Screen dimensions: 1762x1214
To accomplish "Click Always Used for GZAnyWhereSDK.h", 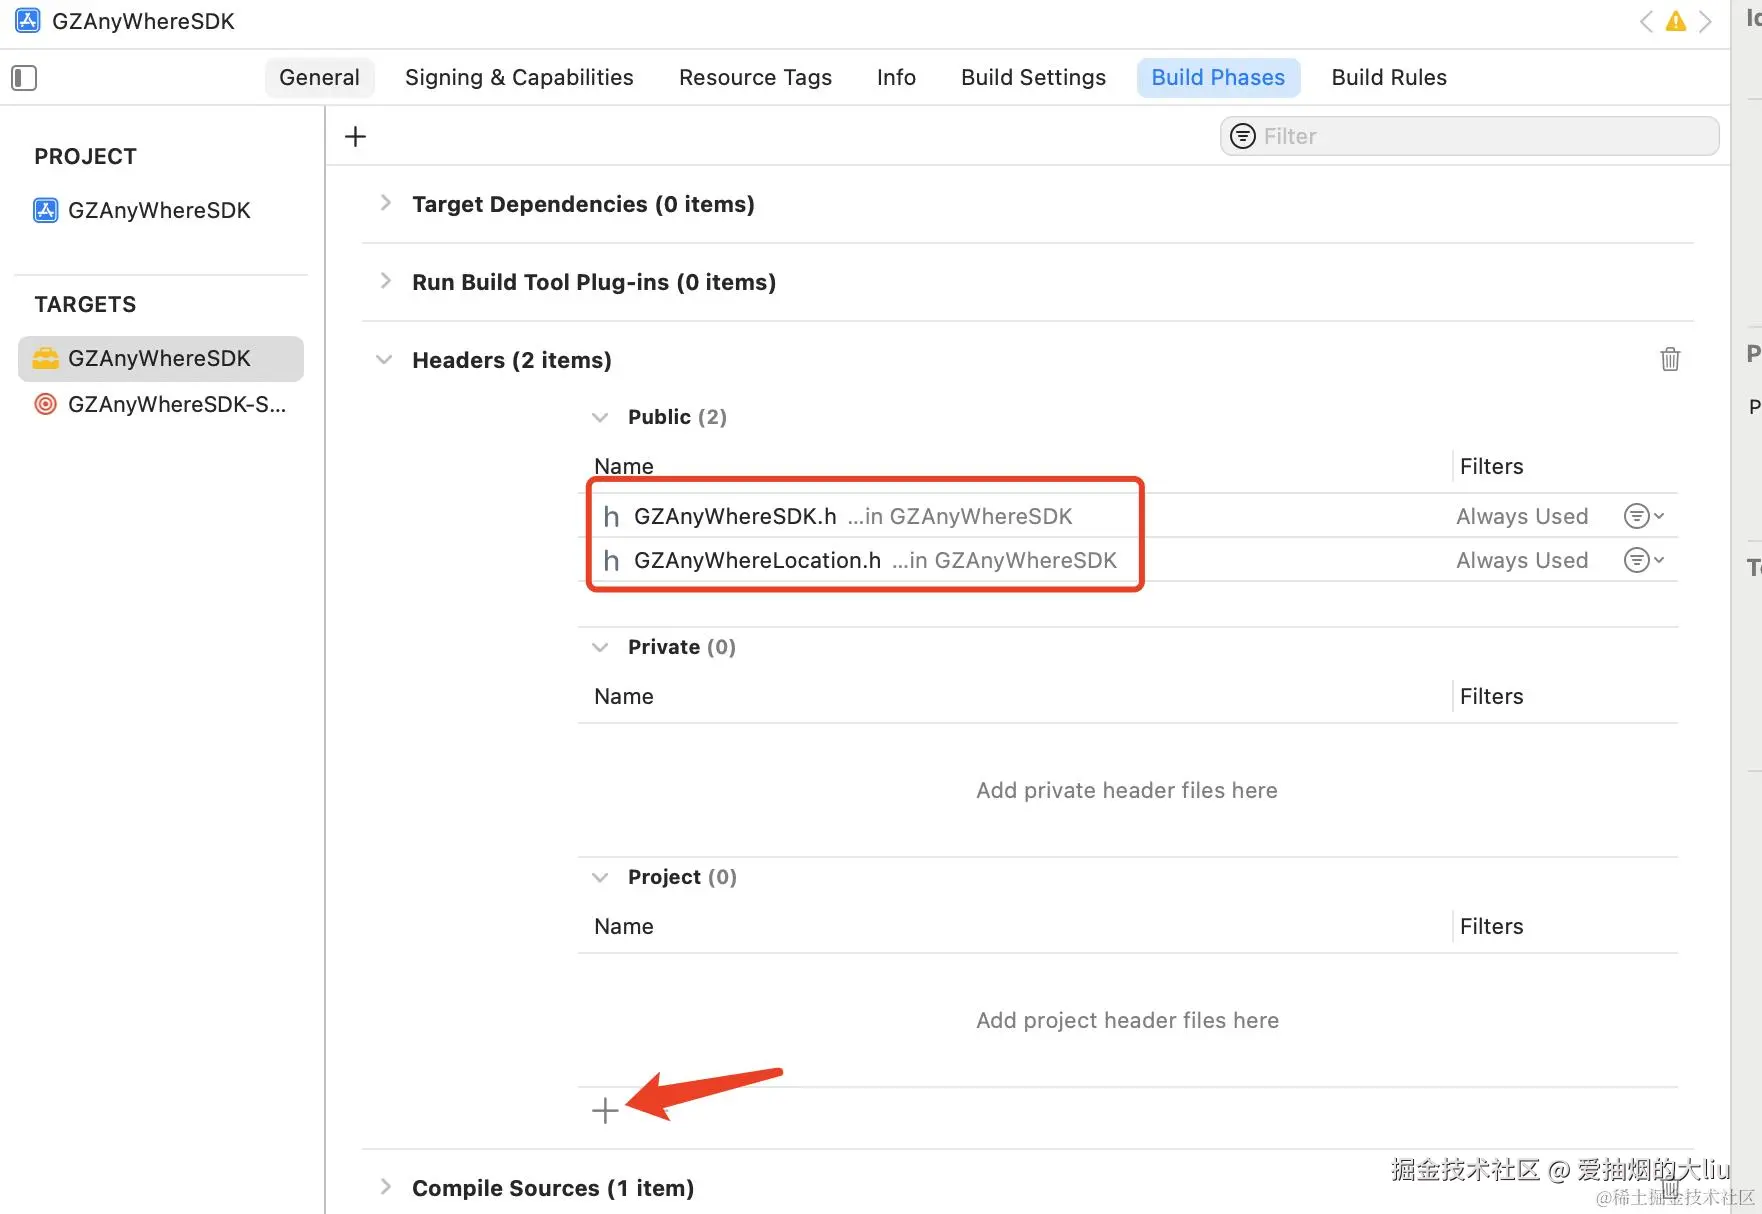I will [1522, 516].
